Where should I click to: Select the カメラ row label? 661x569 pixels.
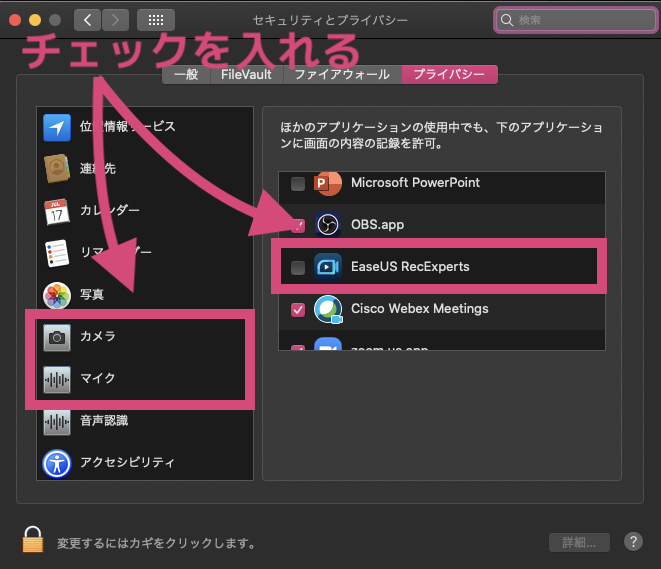pos(98,336)
